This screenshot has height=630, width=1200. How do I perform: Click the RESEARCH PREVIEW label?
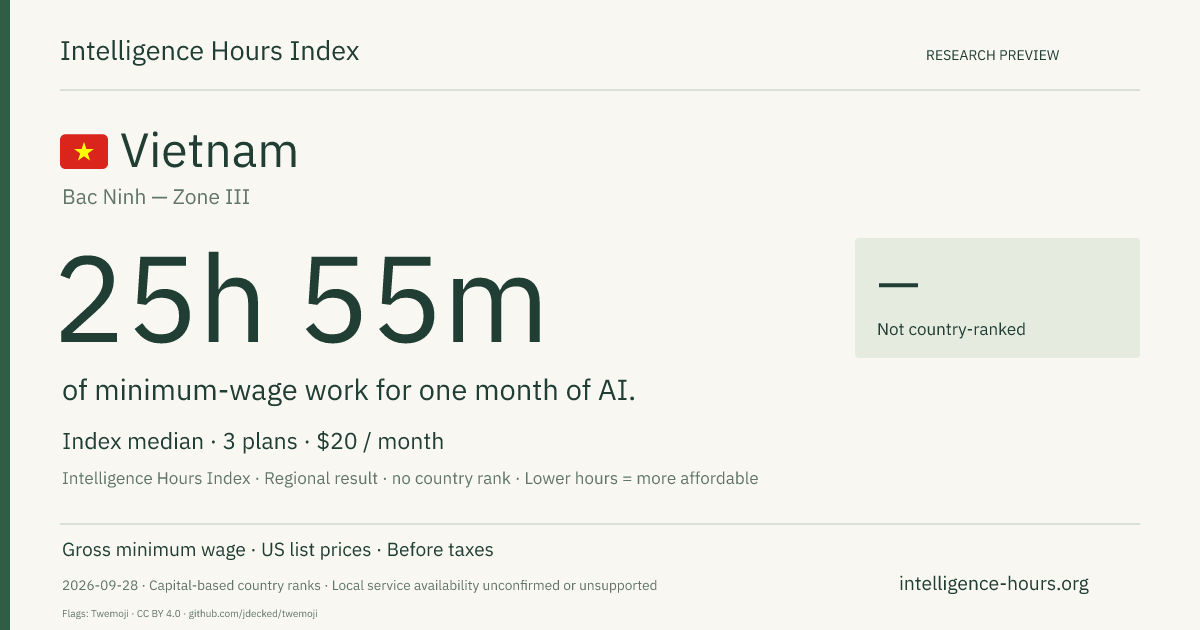point(992,55)
